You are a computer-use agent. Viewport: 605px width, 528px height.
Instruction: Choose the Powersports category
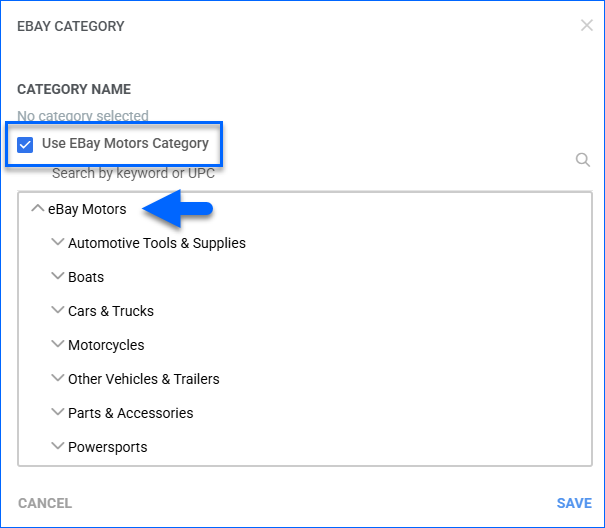(108, 447)
